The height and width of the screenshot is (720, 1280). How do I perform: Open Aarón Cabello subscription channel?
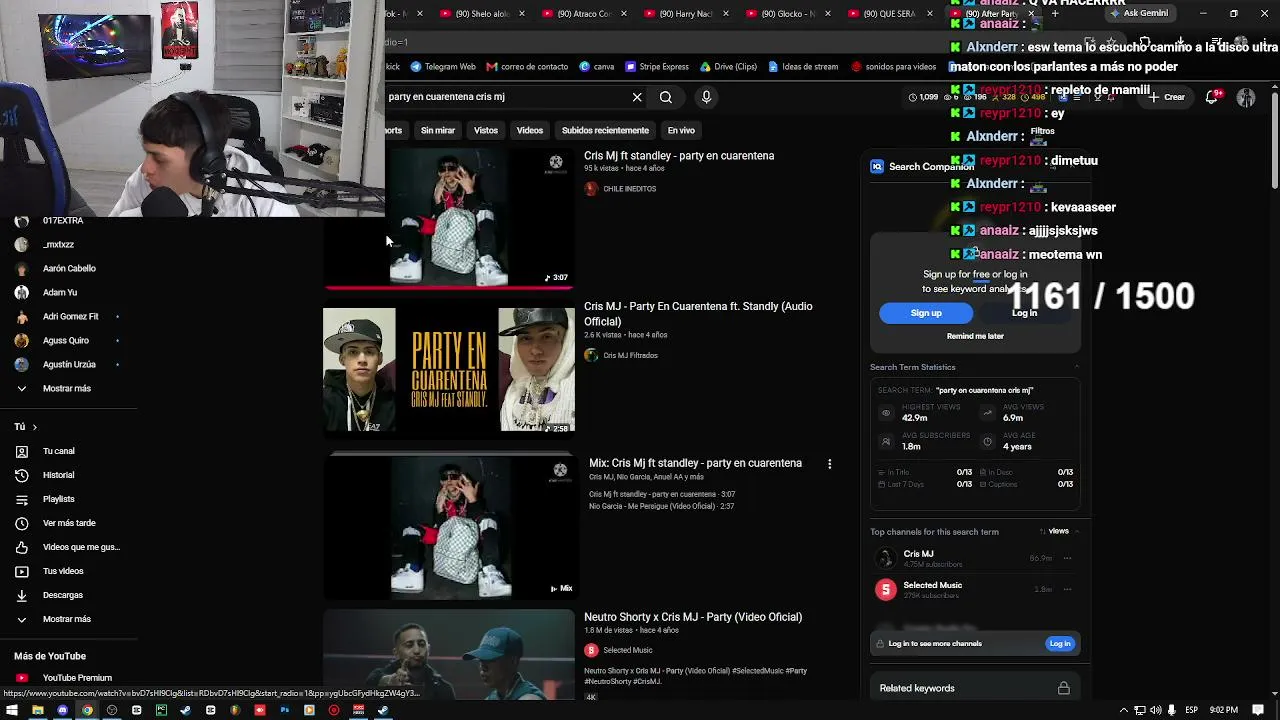(x=69, y=268)
